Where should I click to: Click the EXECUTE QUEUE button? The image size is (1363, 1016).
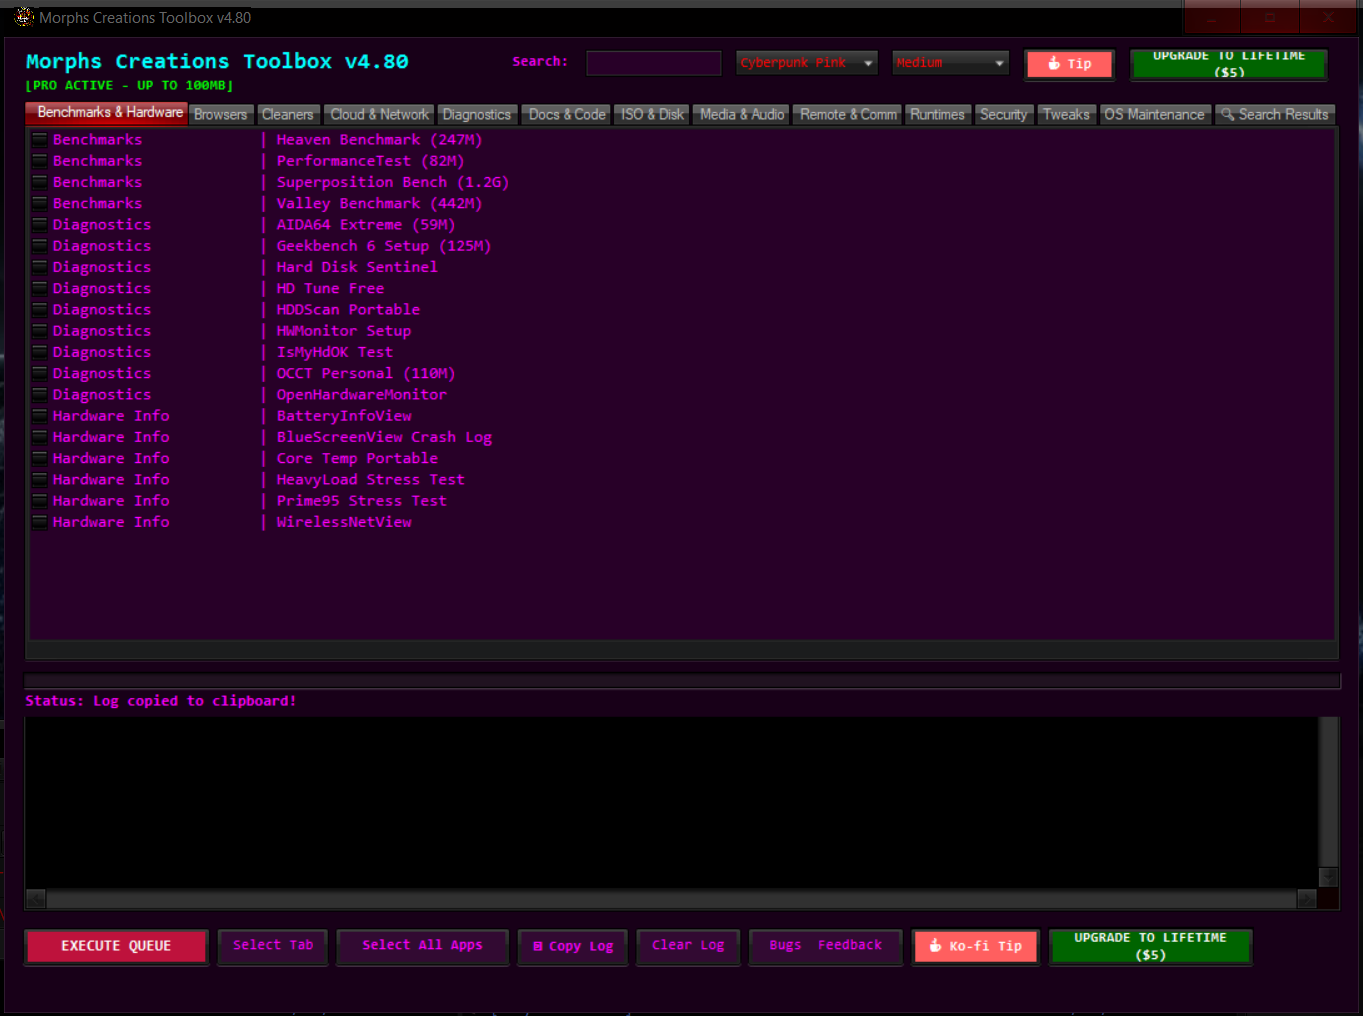[x=116, y=946]
